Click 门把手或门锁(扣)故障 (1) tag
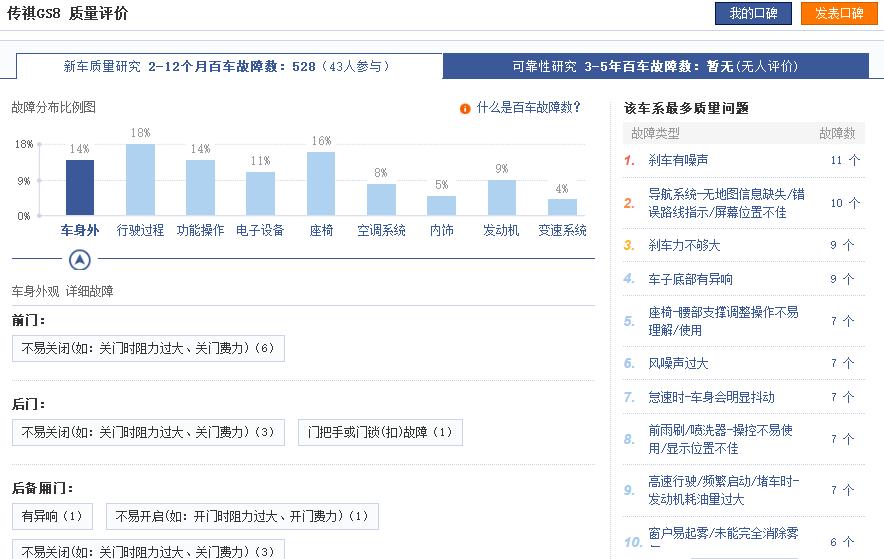This screenshot has height=559, width=884. tap(380, 432)
